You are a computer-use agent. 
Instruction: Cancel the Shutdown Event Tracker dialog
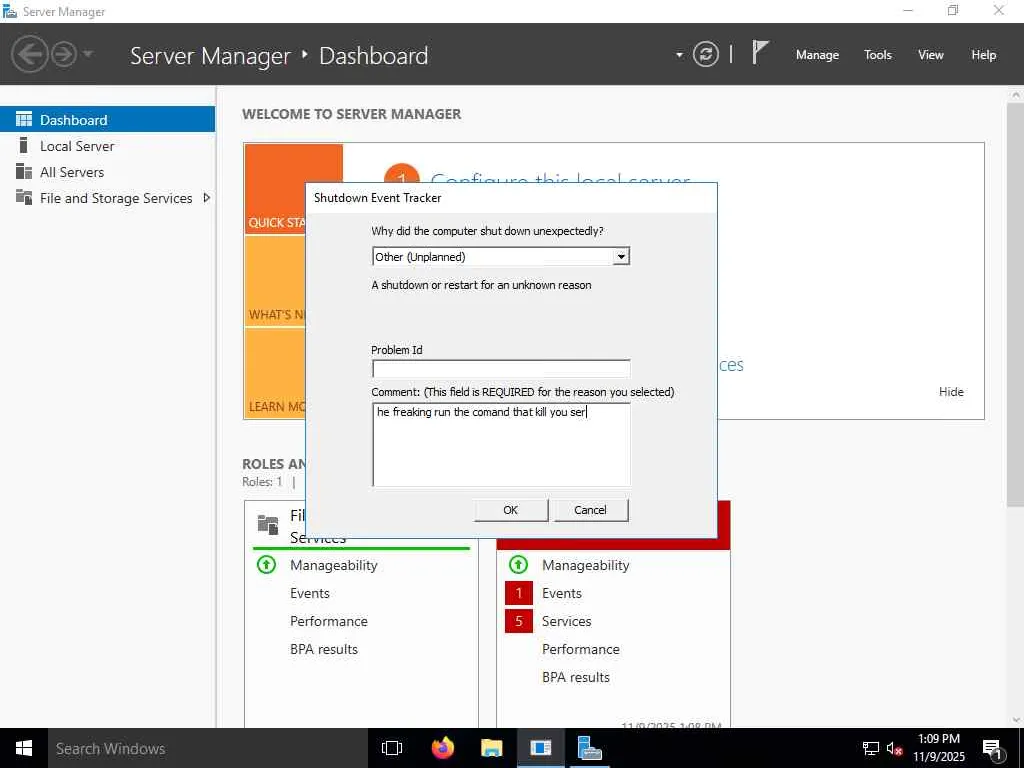coord(590,510)
